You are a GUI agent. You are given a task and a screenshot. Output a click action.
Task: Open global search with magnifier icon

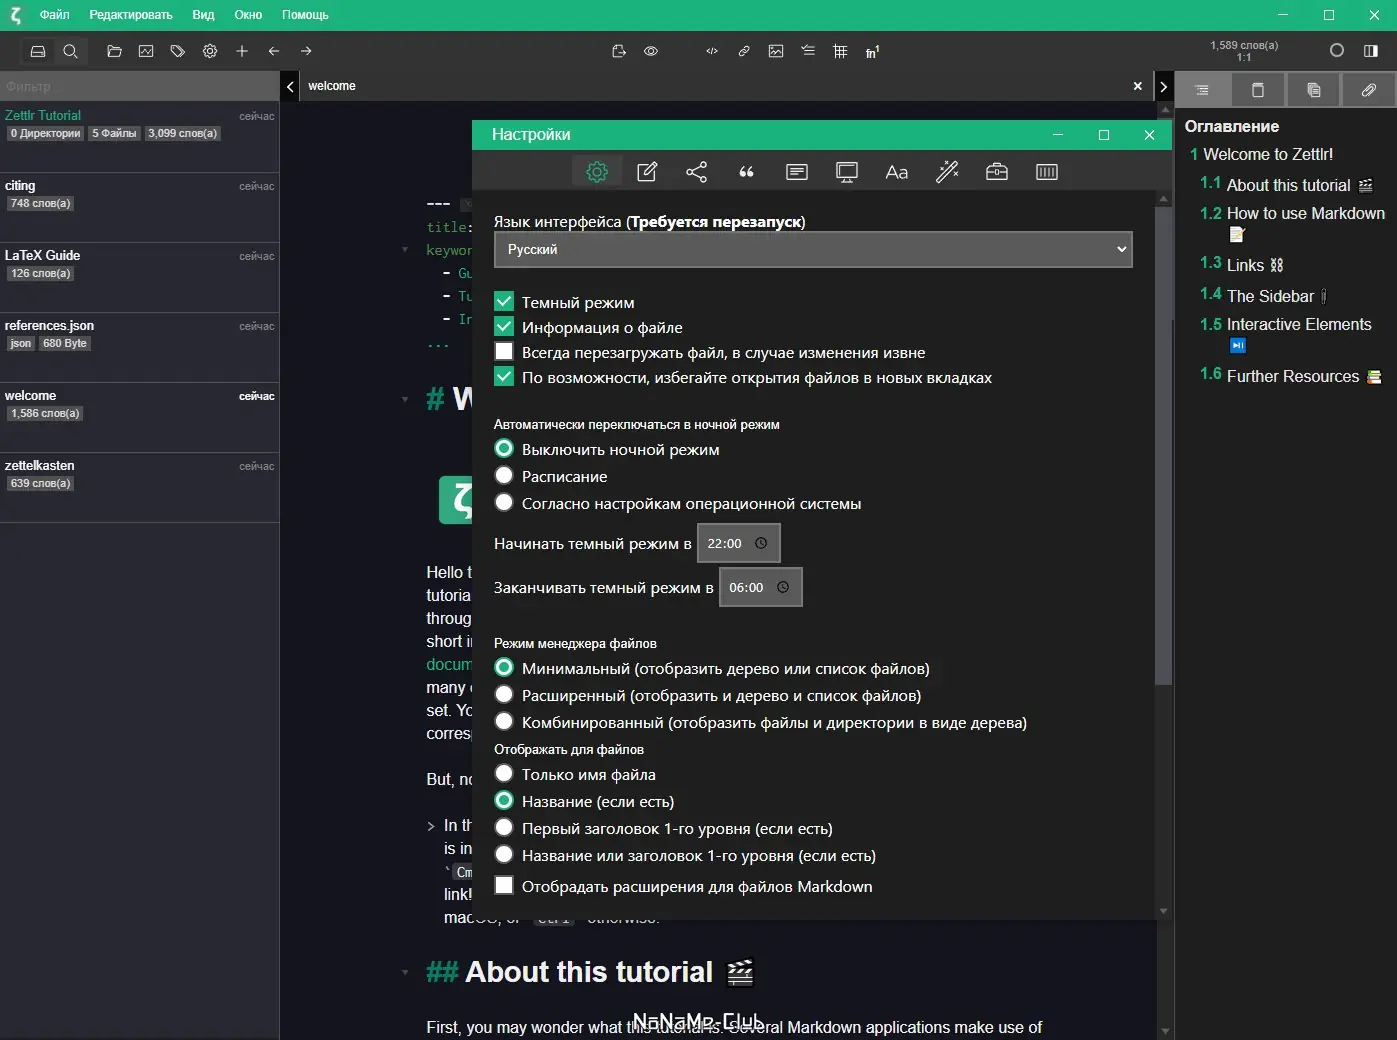70,51
